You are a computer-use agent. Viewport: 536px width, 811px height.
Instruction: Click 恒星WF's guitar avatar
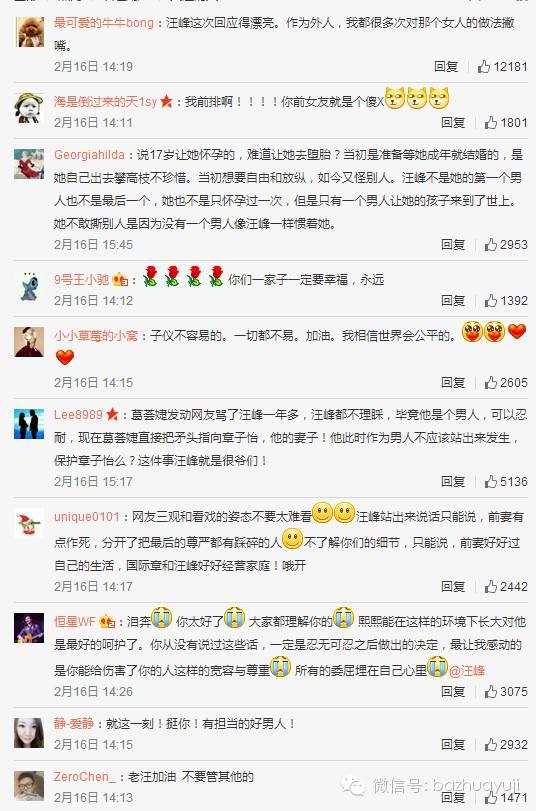pos(28,628)
